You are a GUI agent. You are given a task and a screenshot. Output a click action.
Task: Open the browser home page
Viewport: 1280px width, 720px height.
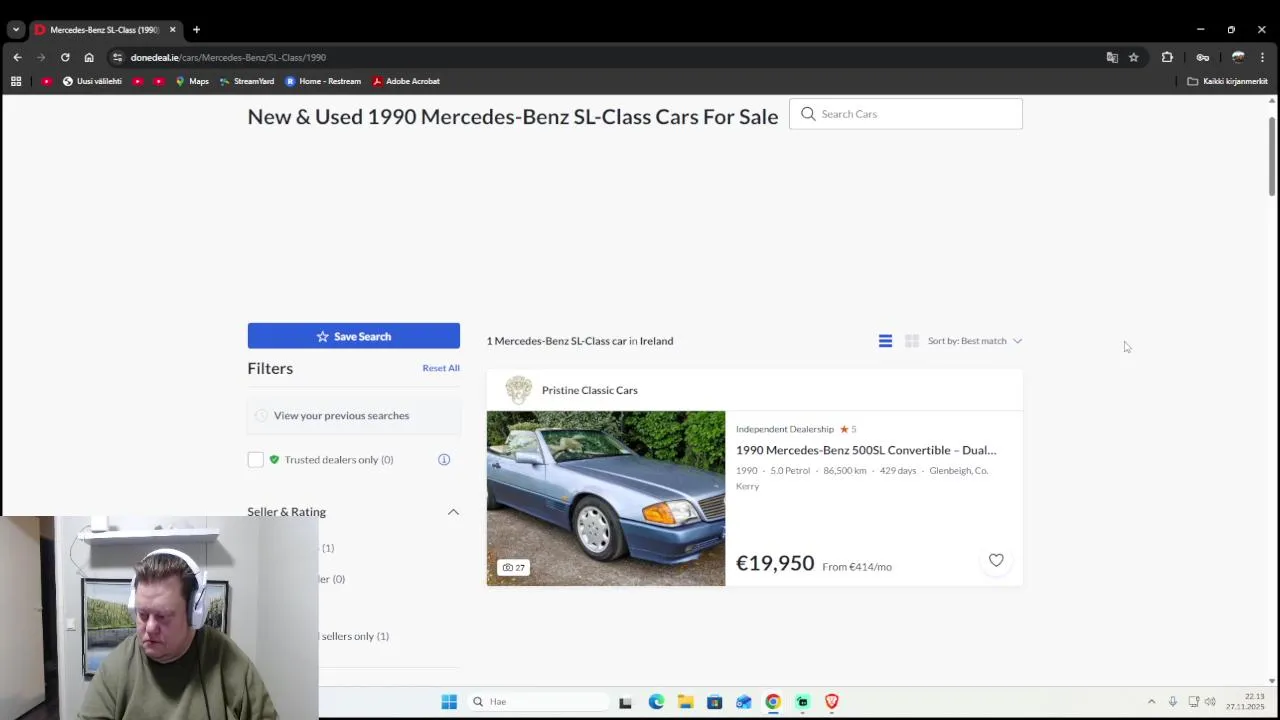click(89, 57)
